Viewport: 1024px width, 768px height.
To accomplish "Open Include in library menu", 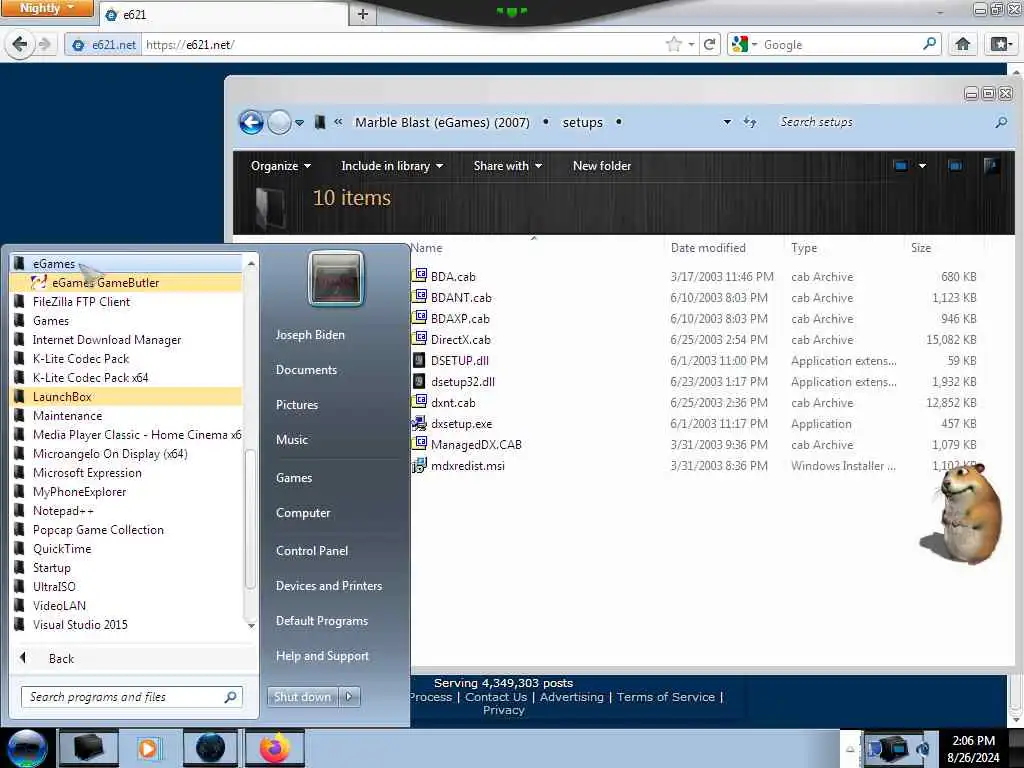I will pyautogui.click(x=392, y=166).
